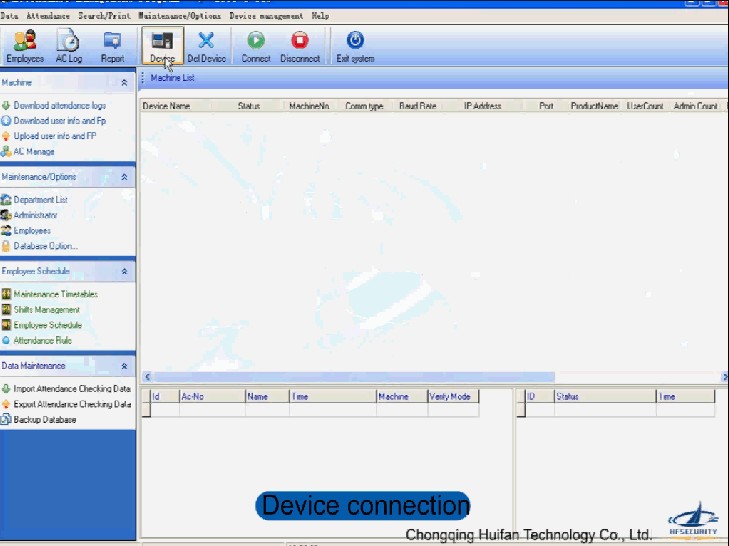The height and width of the screenshot is (546, 729).
Task: Click the Ac-No column header
Action: click(x=212, y=397)
